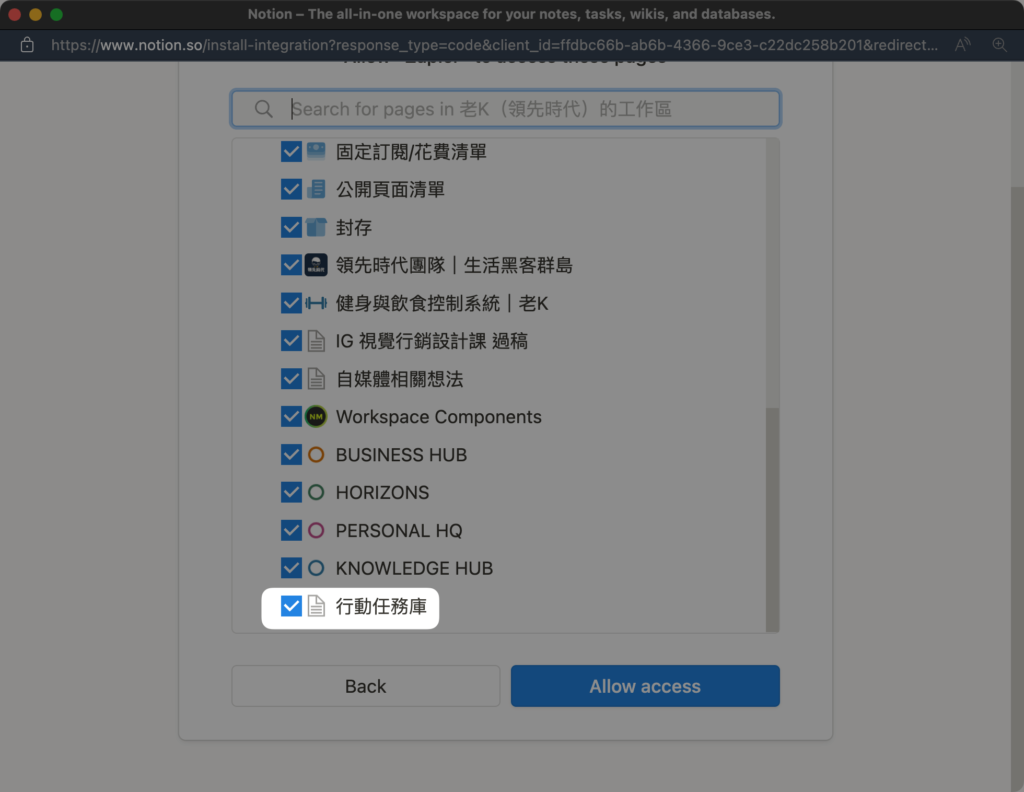This screenshot has width=1024, height=792.
Task: Click the 固定訂閱/花費清單 label
Action: point(411,152)
